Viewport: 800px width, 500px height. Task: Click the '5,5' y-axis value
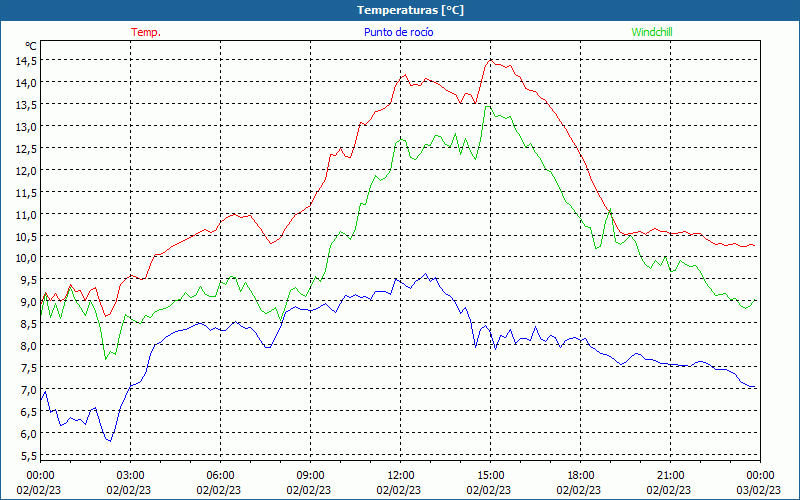29,455
